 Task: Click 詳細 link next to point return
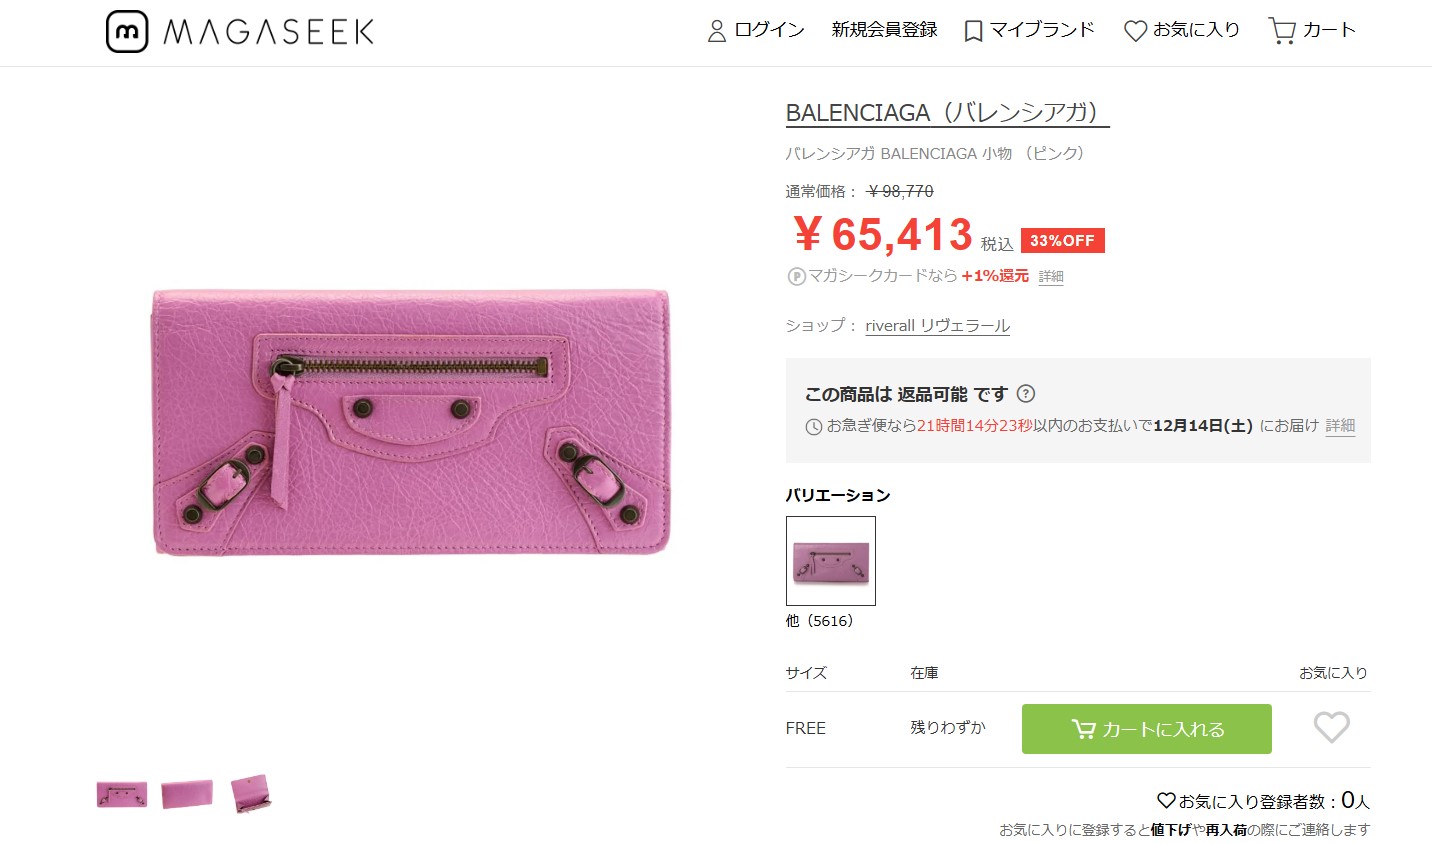pos(1050,277)
